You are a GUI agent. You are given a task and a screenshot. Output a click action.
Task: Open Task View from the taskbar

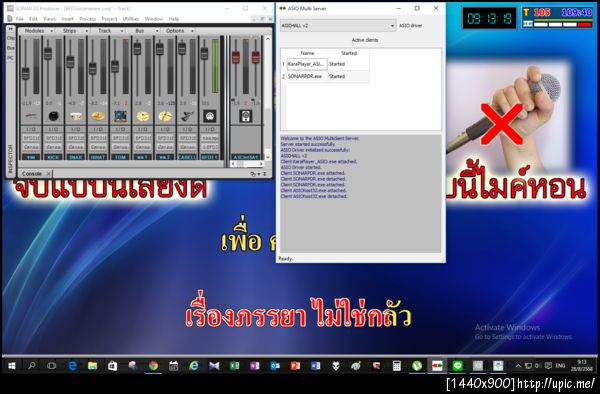(x=51, y=366)
